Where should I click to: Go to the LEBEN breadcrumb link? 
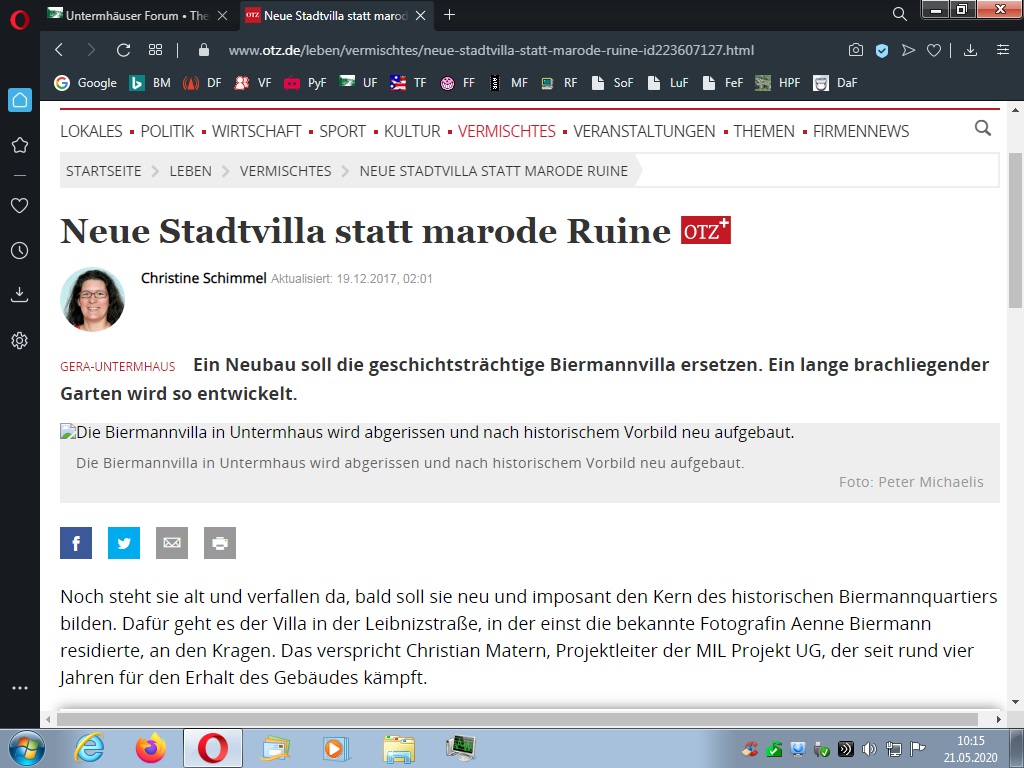(190, 171)
